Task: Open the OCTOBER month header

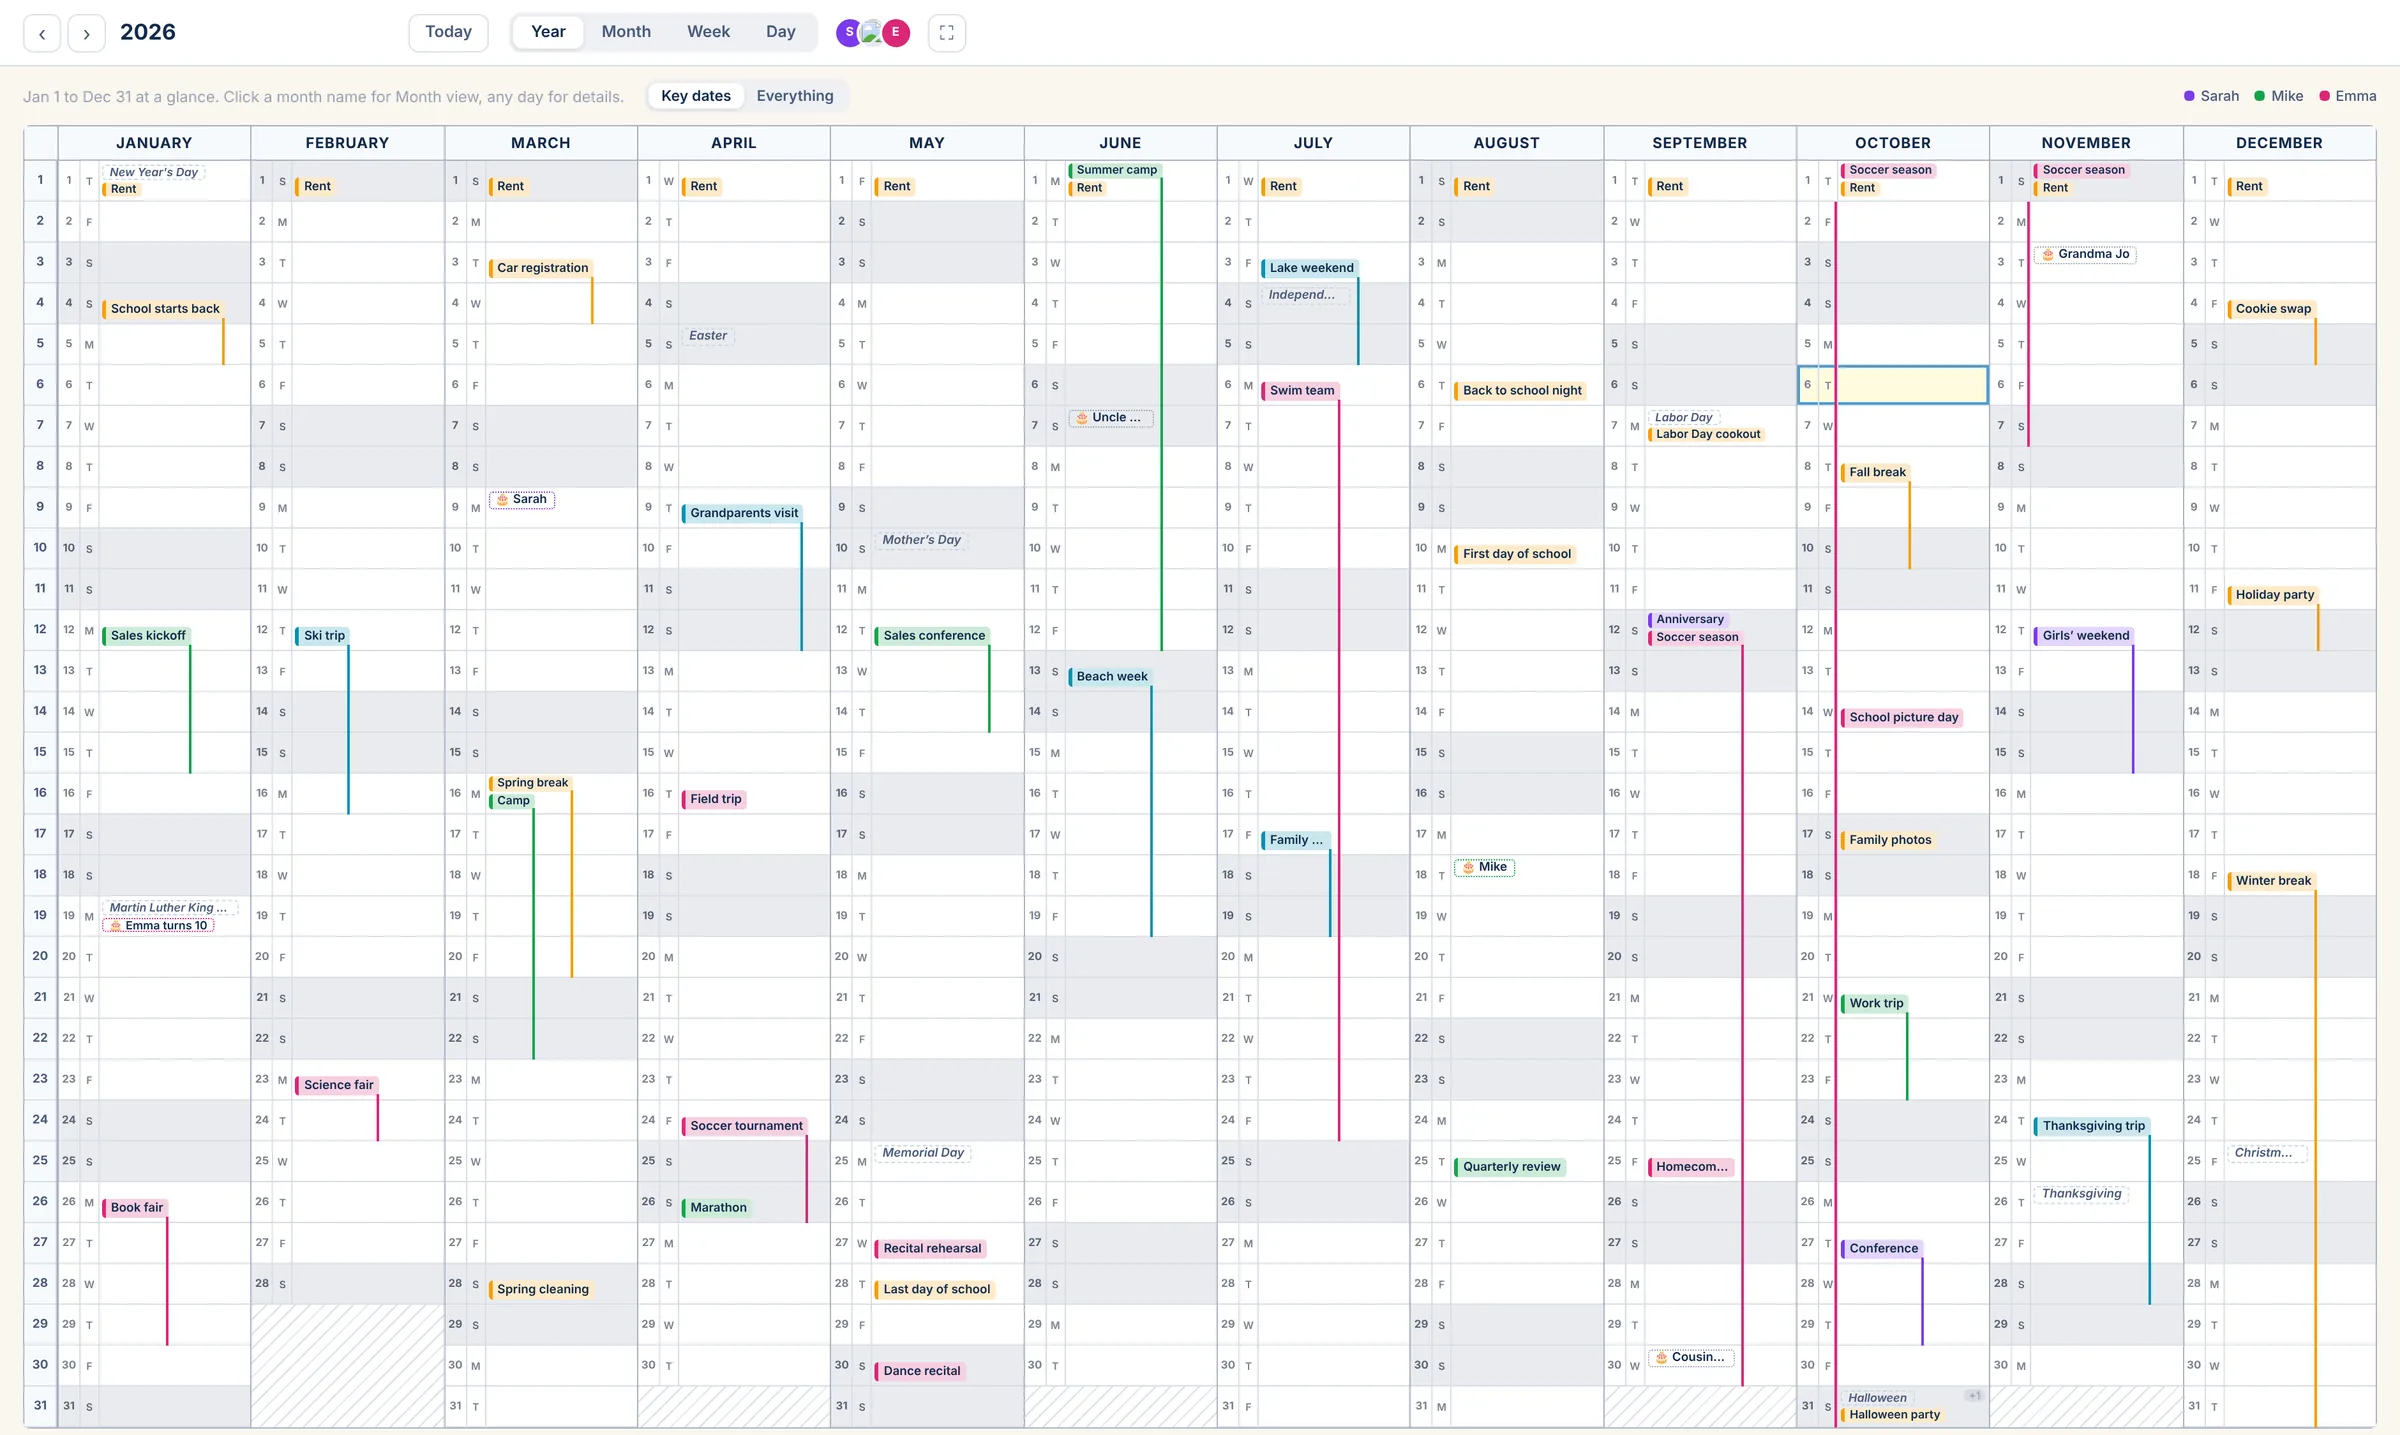Action: pos(1893,143)
